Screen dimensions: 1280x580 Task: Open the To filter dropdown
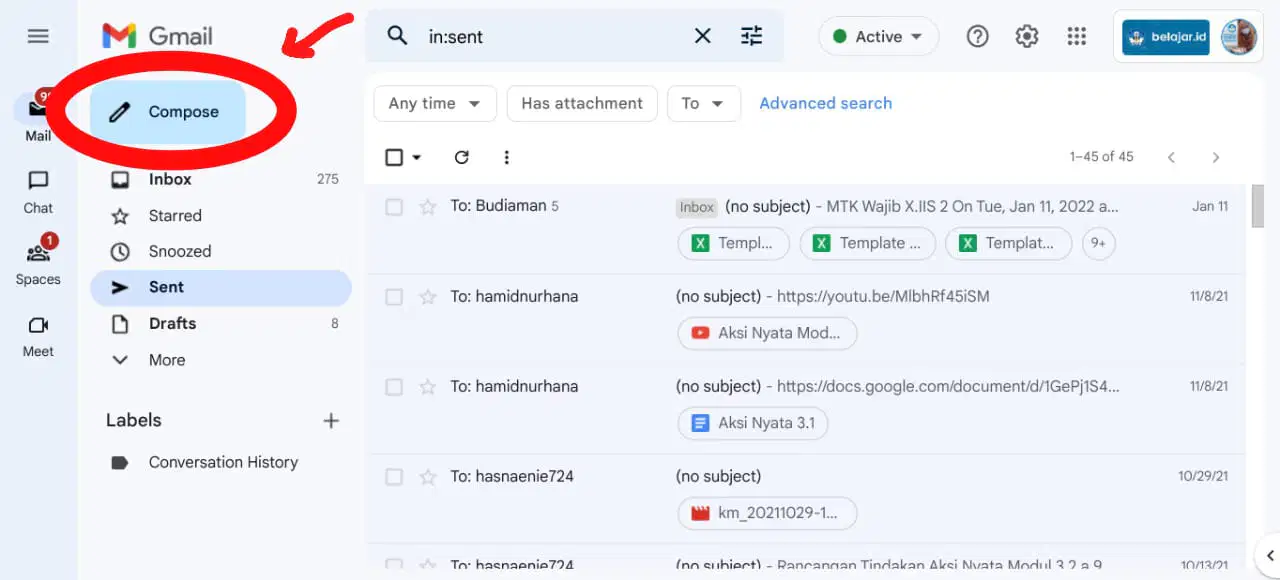pos(704,104)
